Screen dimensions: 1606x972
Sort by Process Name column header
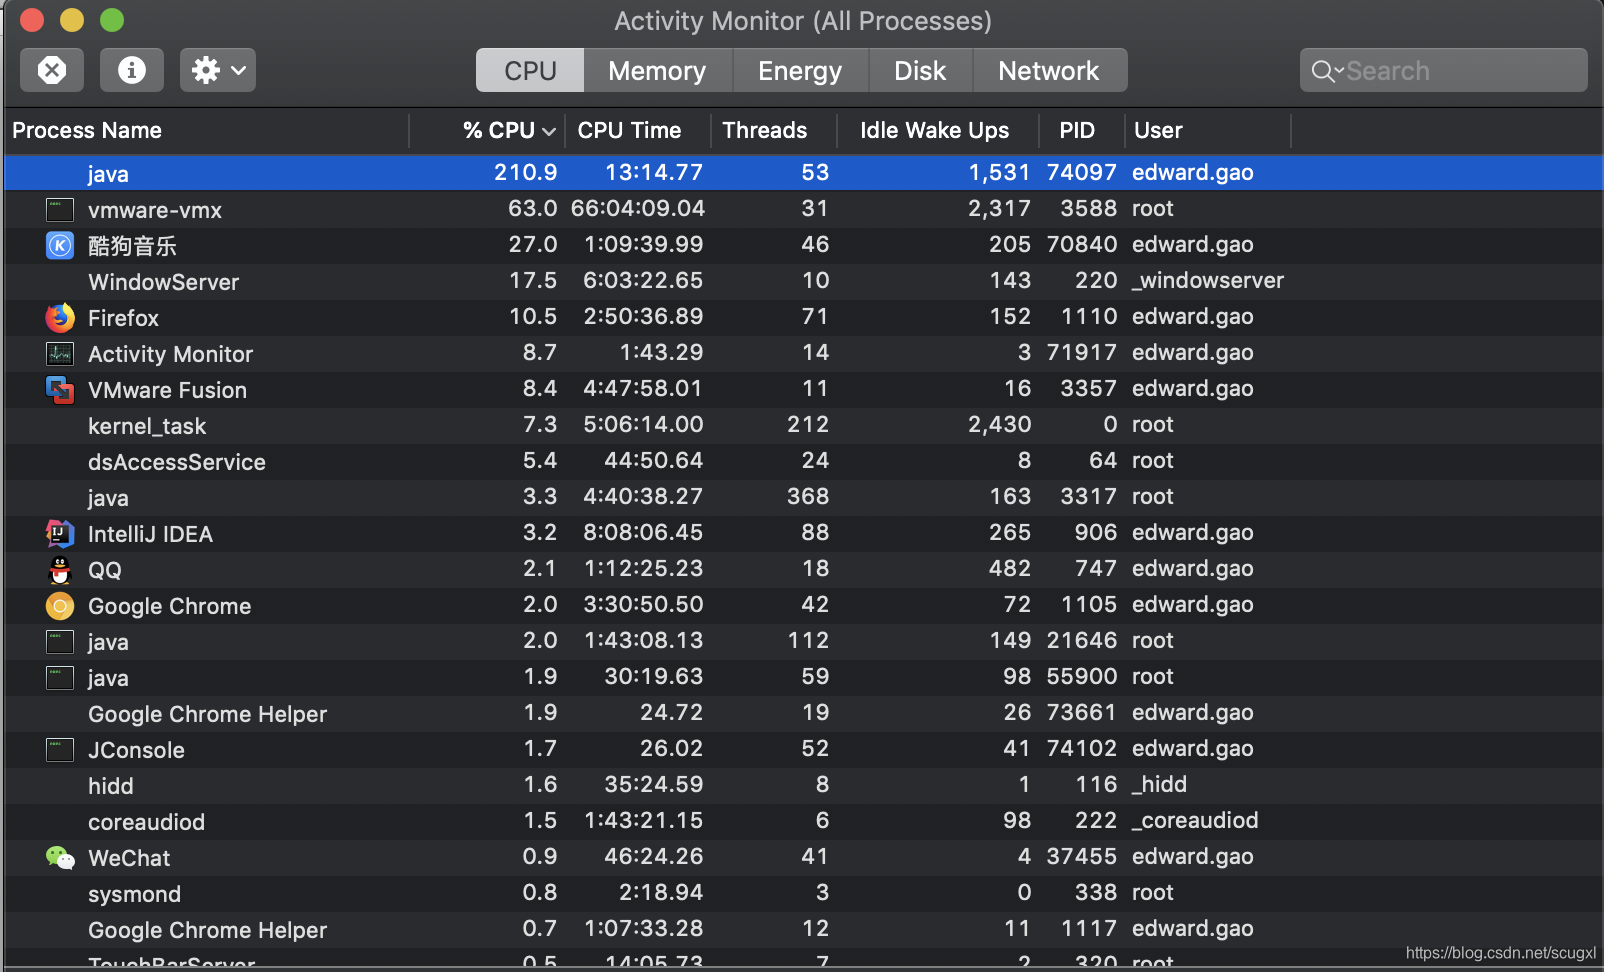click(206, 130)
